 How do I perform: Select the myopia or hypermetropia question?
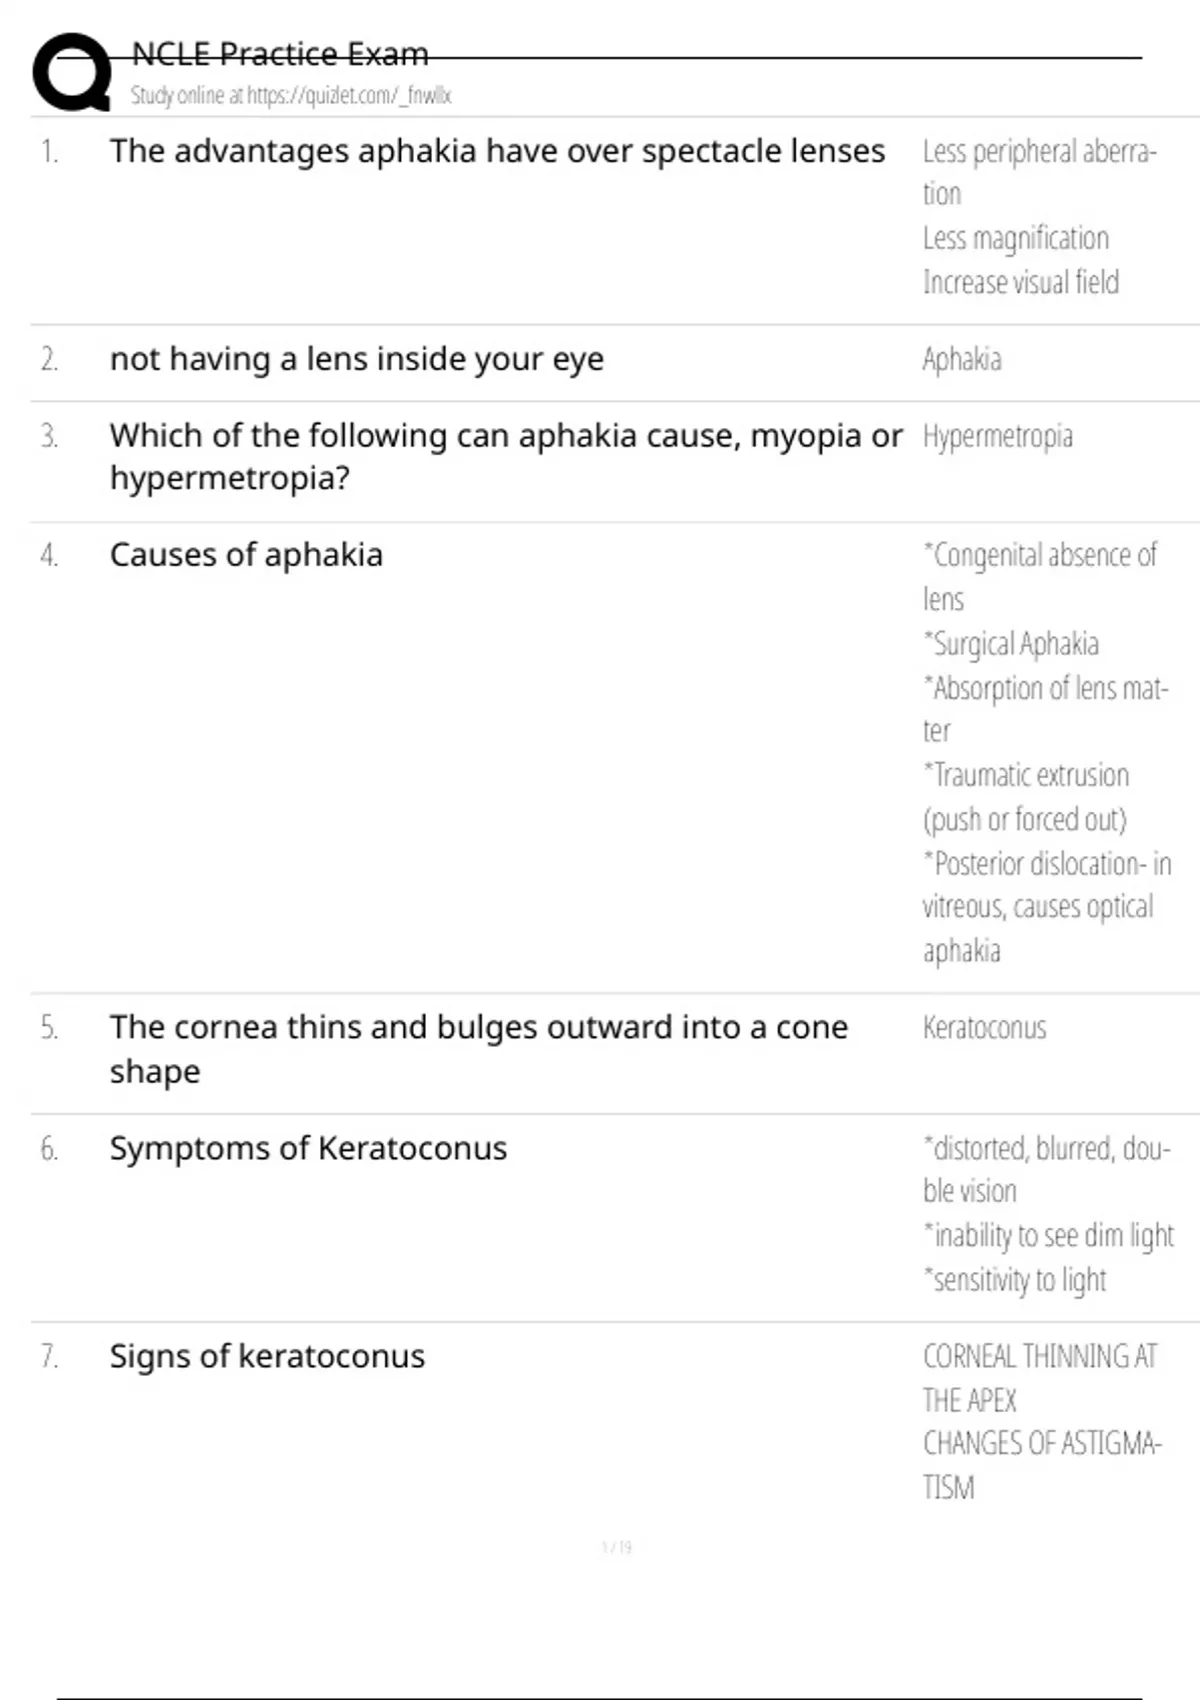pyautogui.click(x=506, y=457)
